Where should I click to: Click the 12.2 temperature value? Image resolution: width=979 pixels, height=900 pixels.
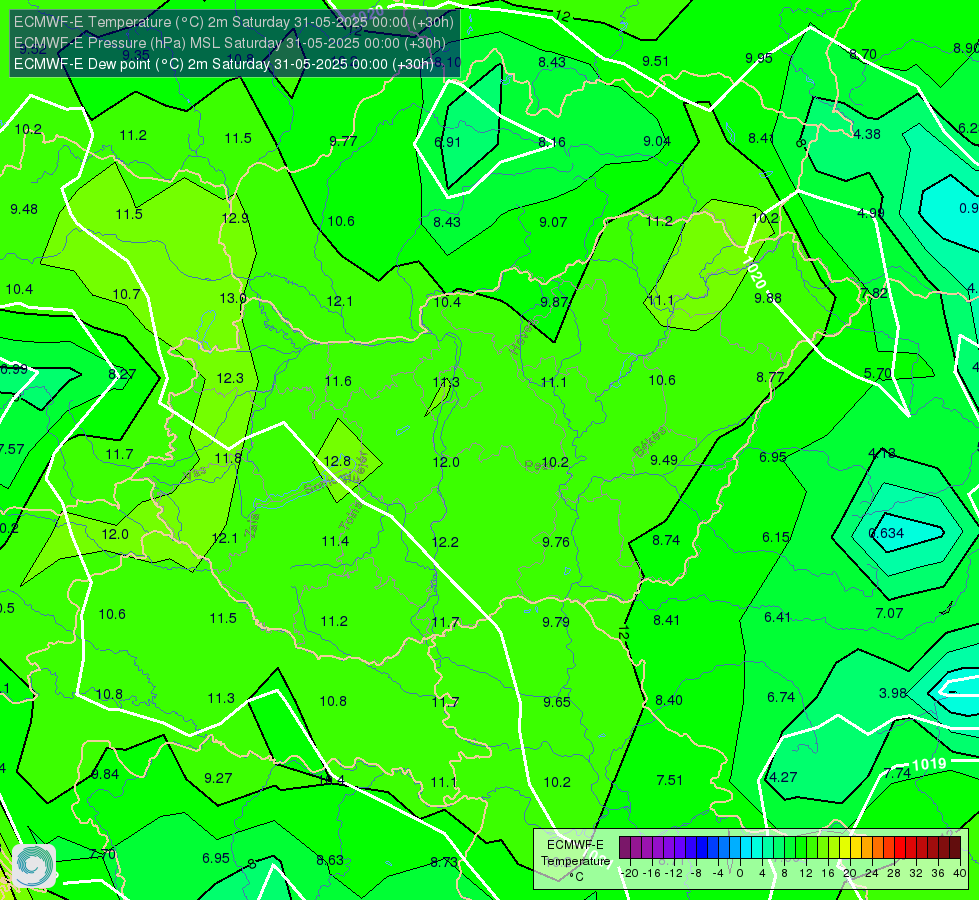pyautogui.click(x=445, y=542)
